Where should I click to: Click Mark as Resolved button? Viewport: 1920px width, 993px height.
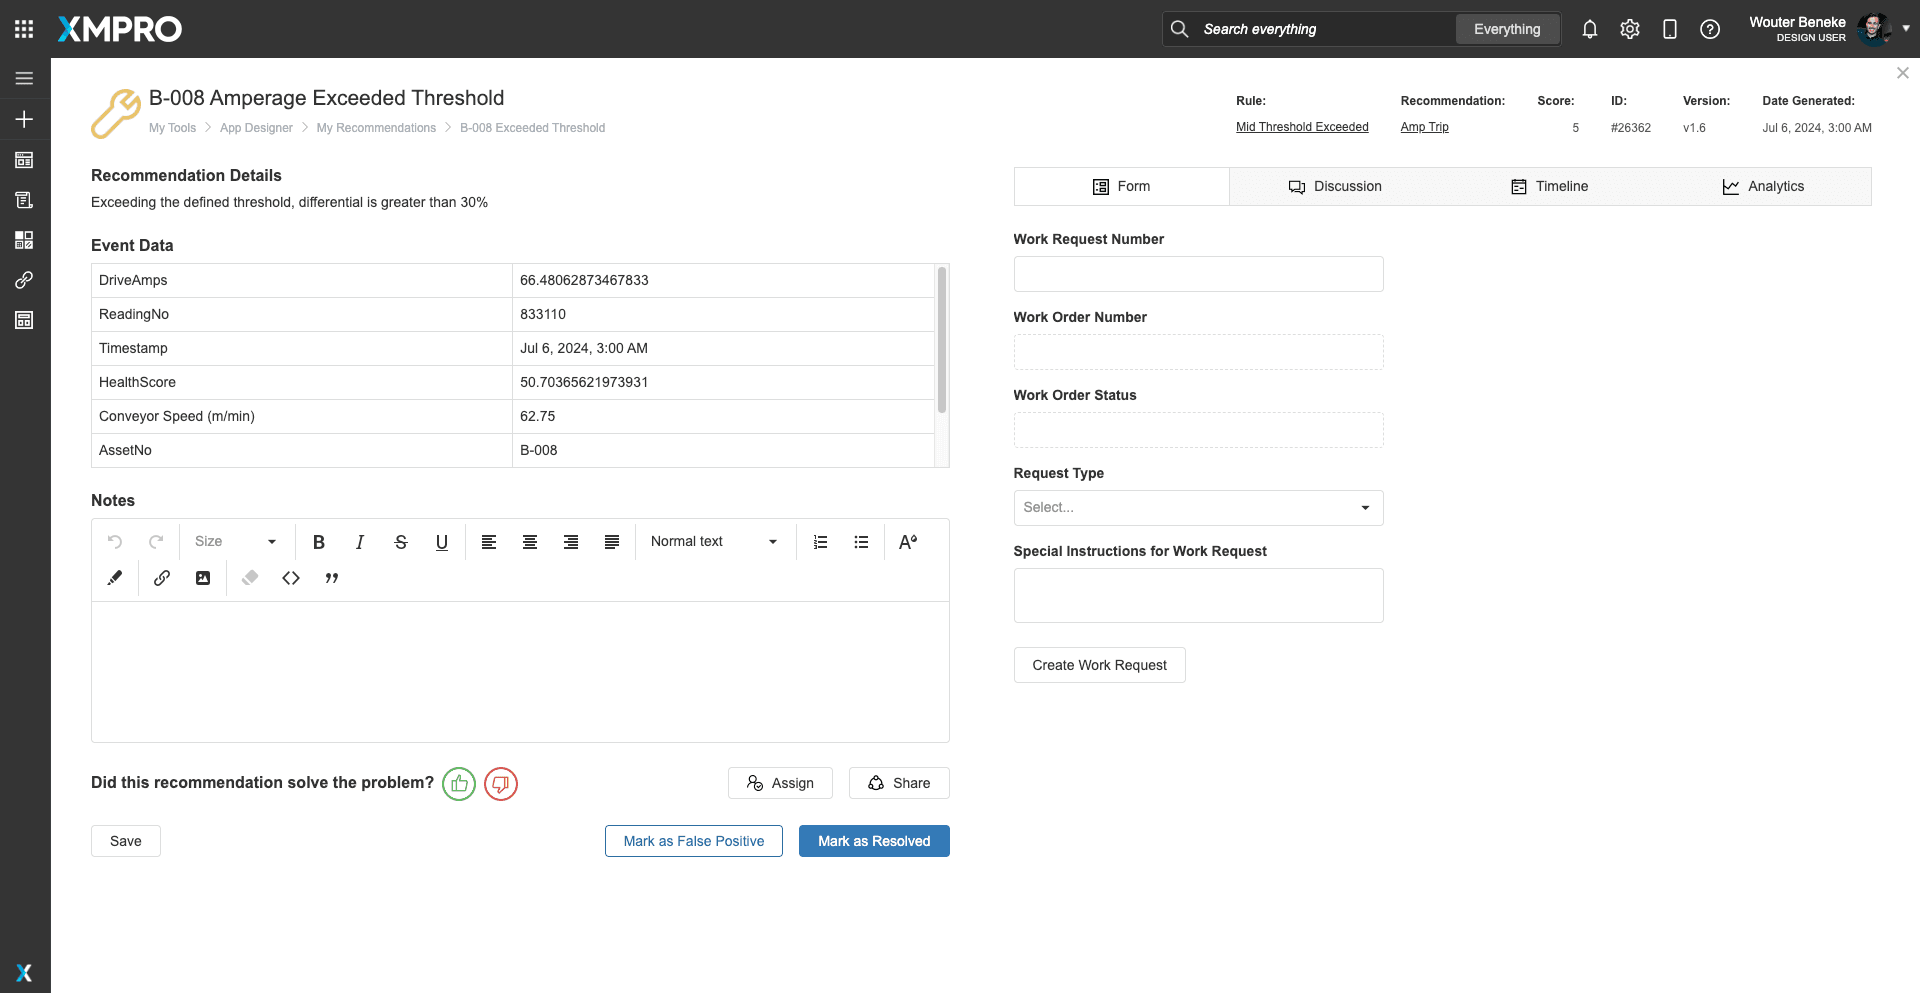tap(874, 841)
